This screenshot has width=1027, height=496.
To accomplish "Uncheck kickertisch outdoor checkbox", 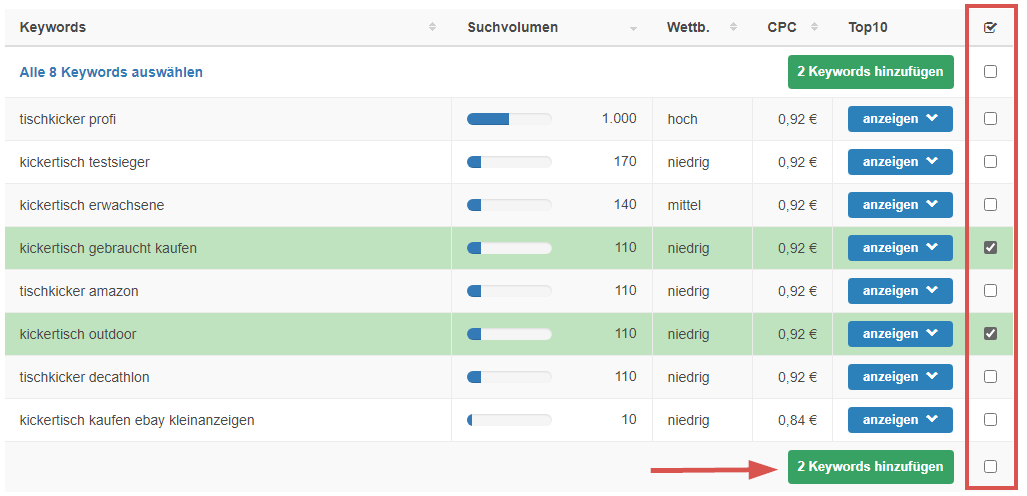I will click(x=990, y=334).
